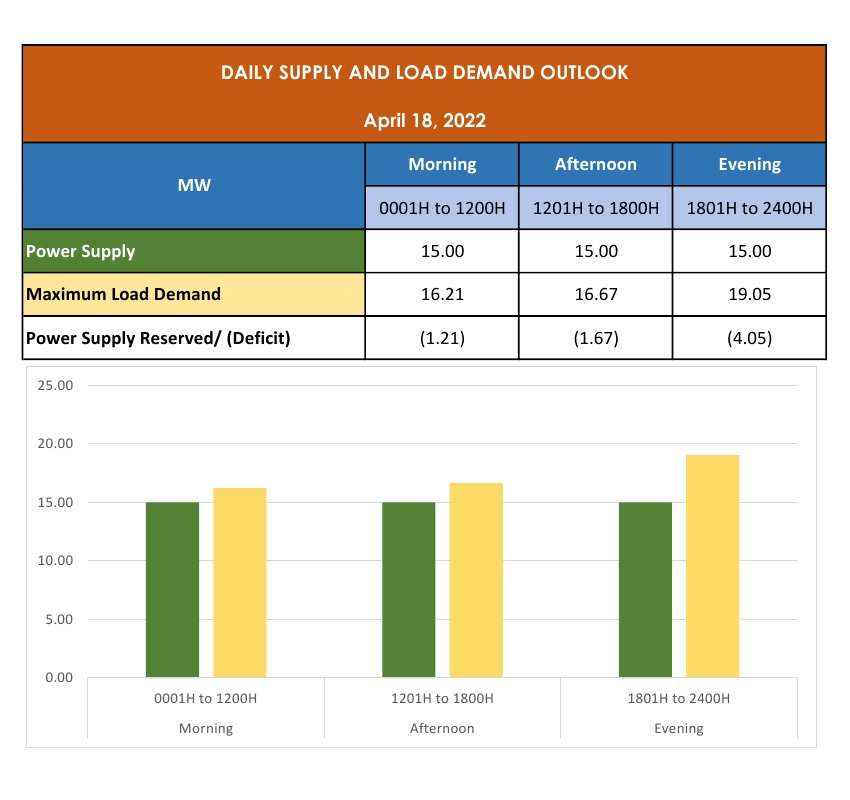Click the Morning green Power Supply bar
The image size is (850, 800).
coord(172,589)
